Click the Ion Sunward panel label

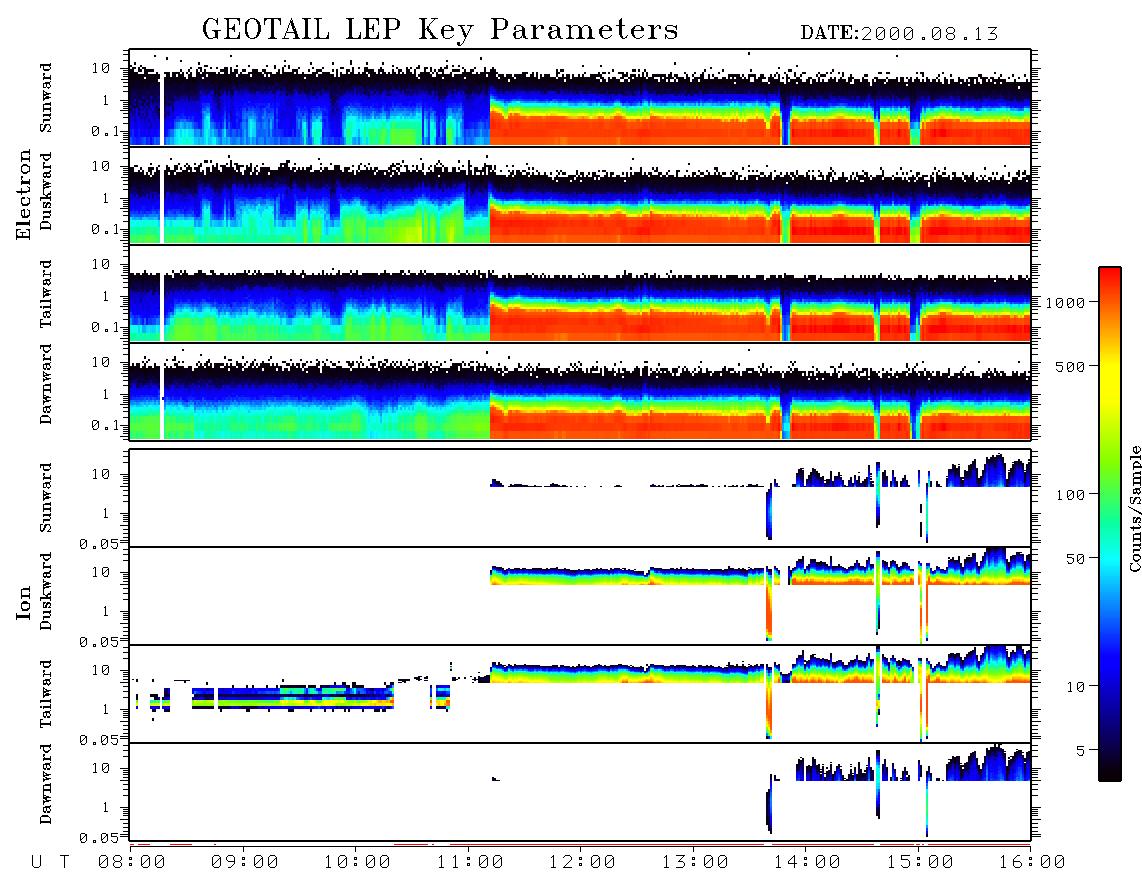click(46, 497)
